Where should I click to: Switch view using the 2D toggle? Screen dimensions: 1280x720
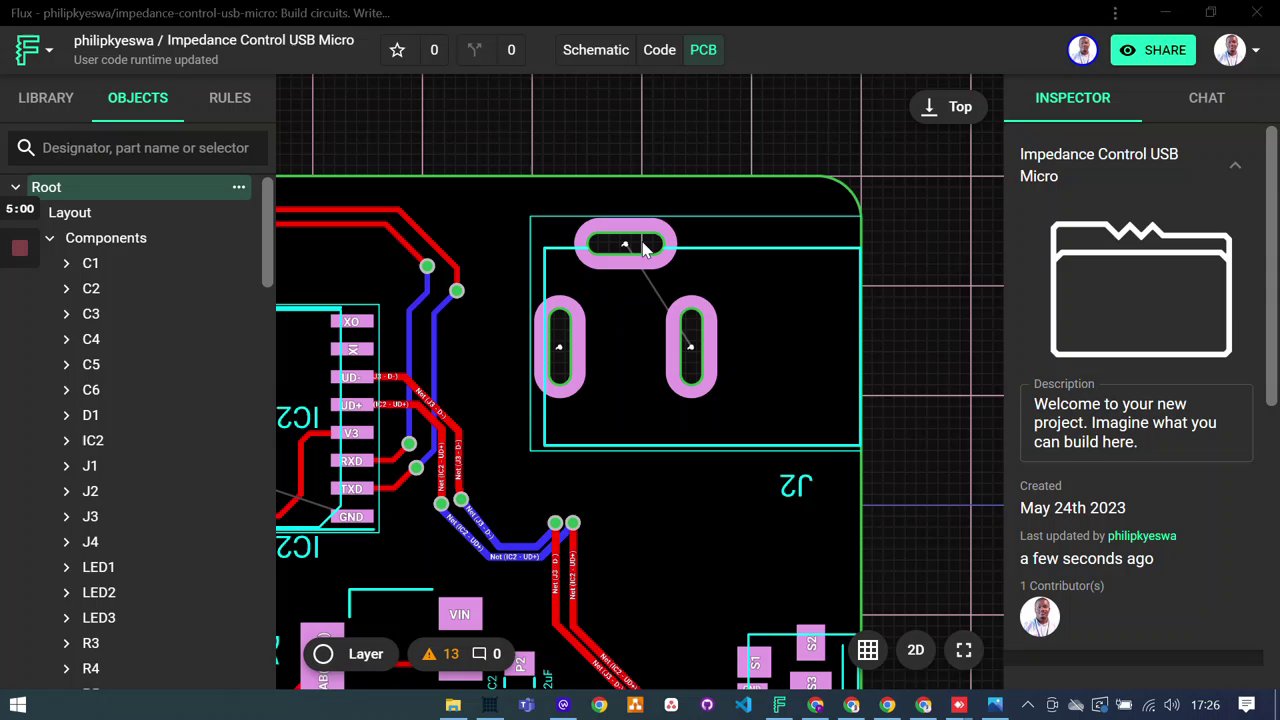(915, 651)
